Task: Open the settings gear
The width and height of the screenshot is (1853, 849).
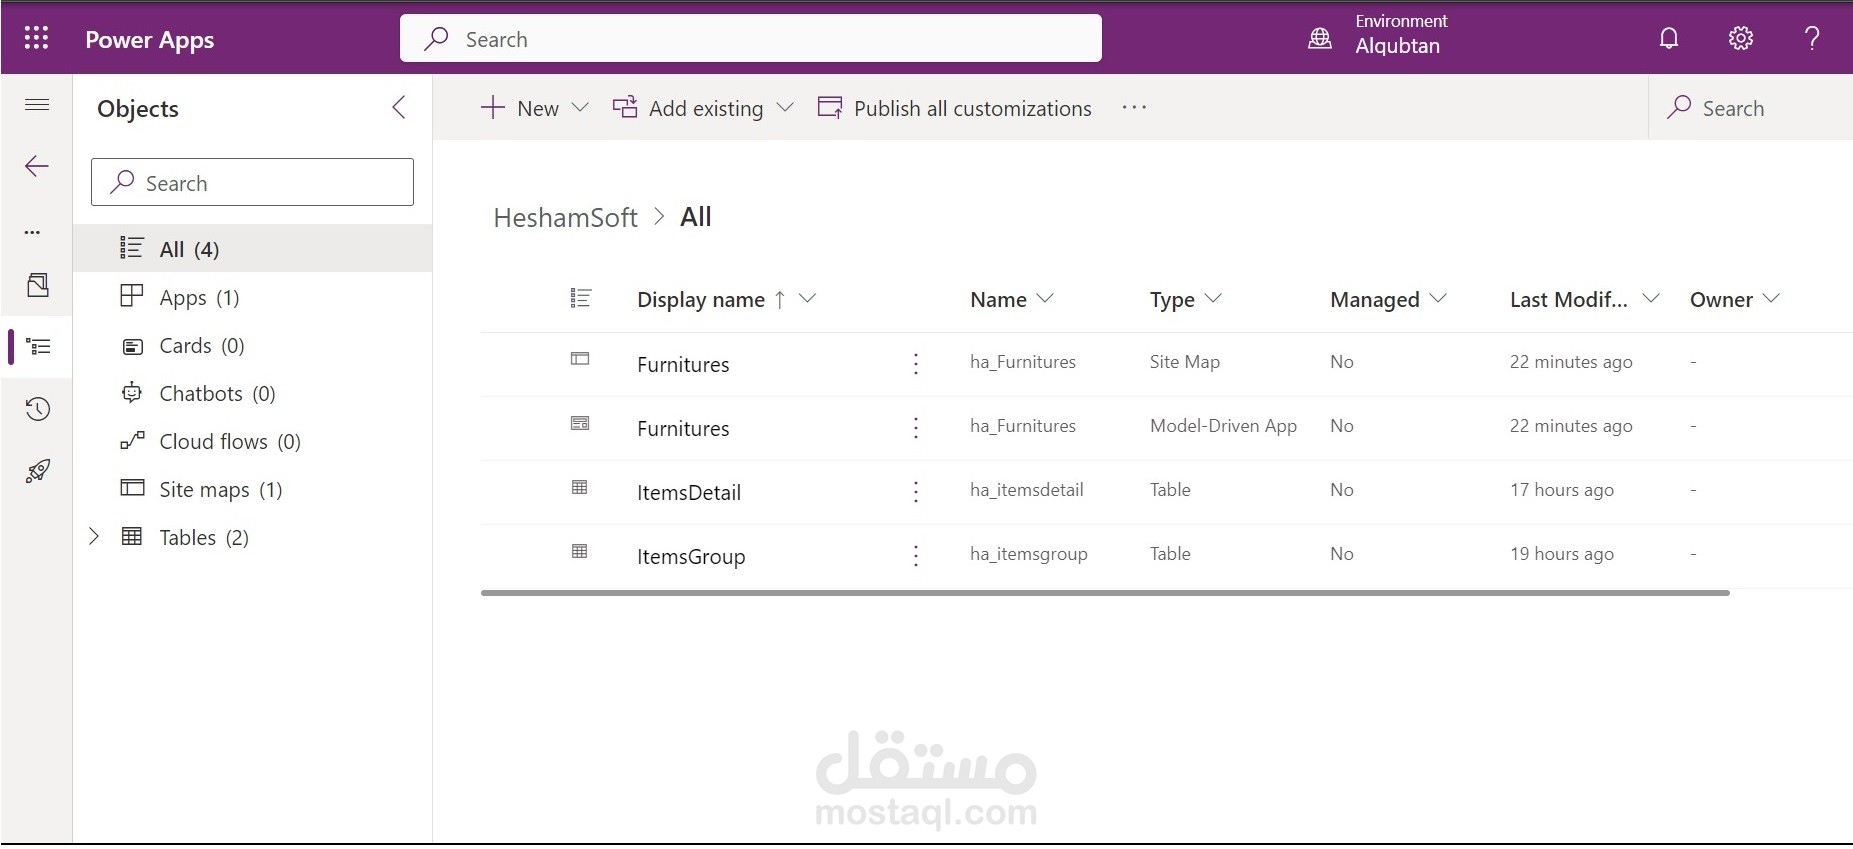Action: coord(1741,38)
